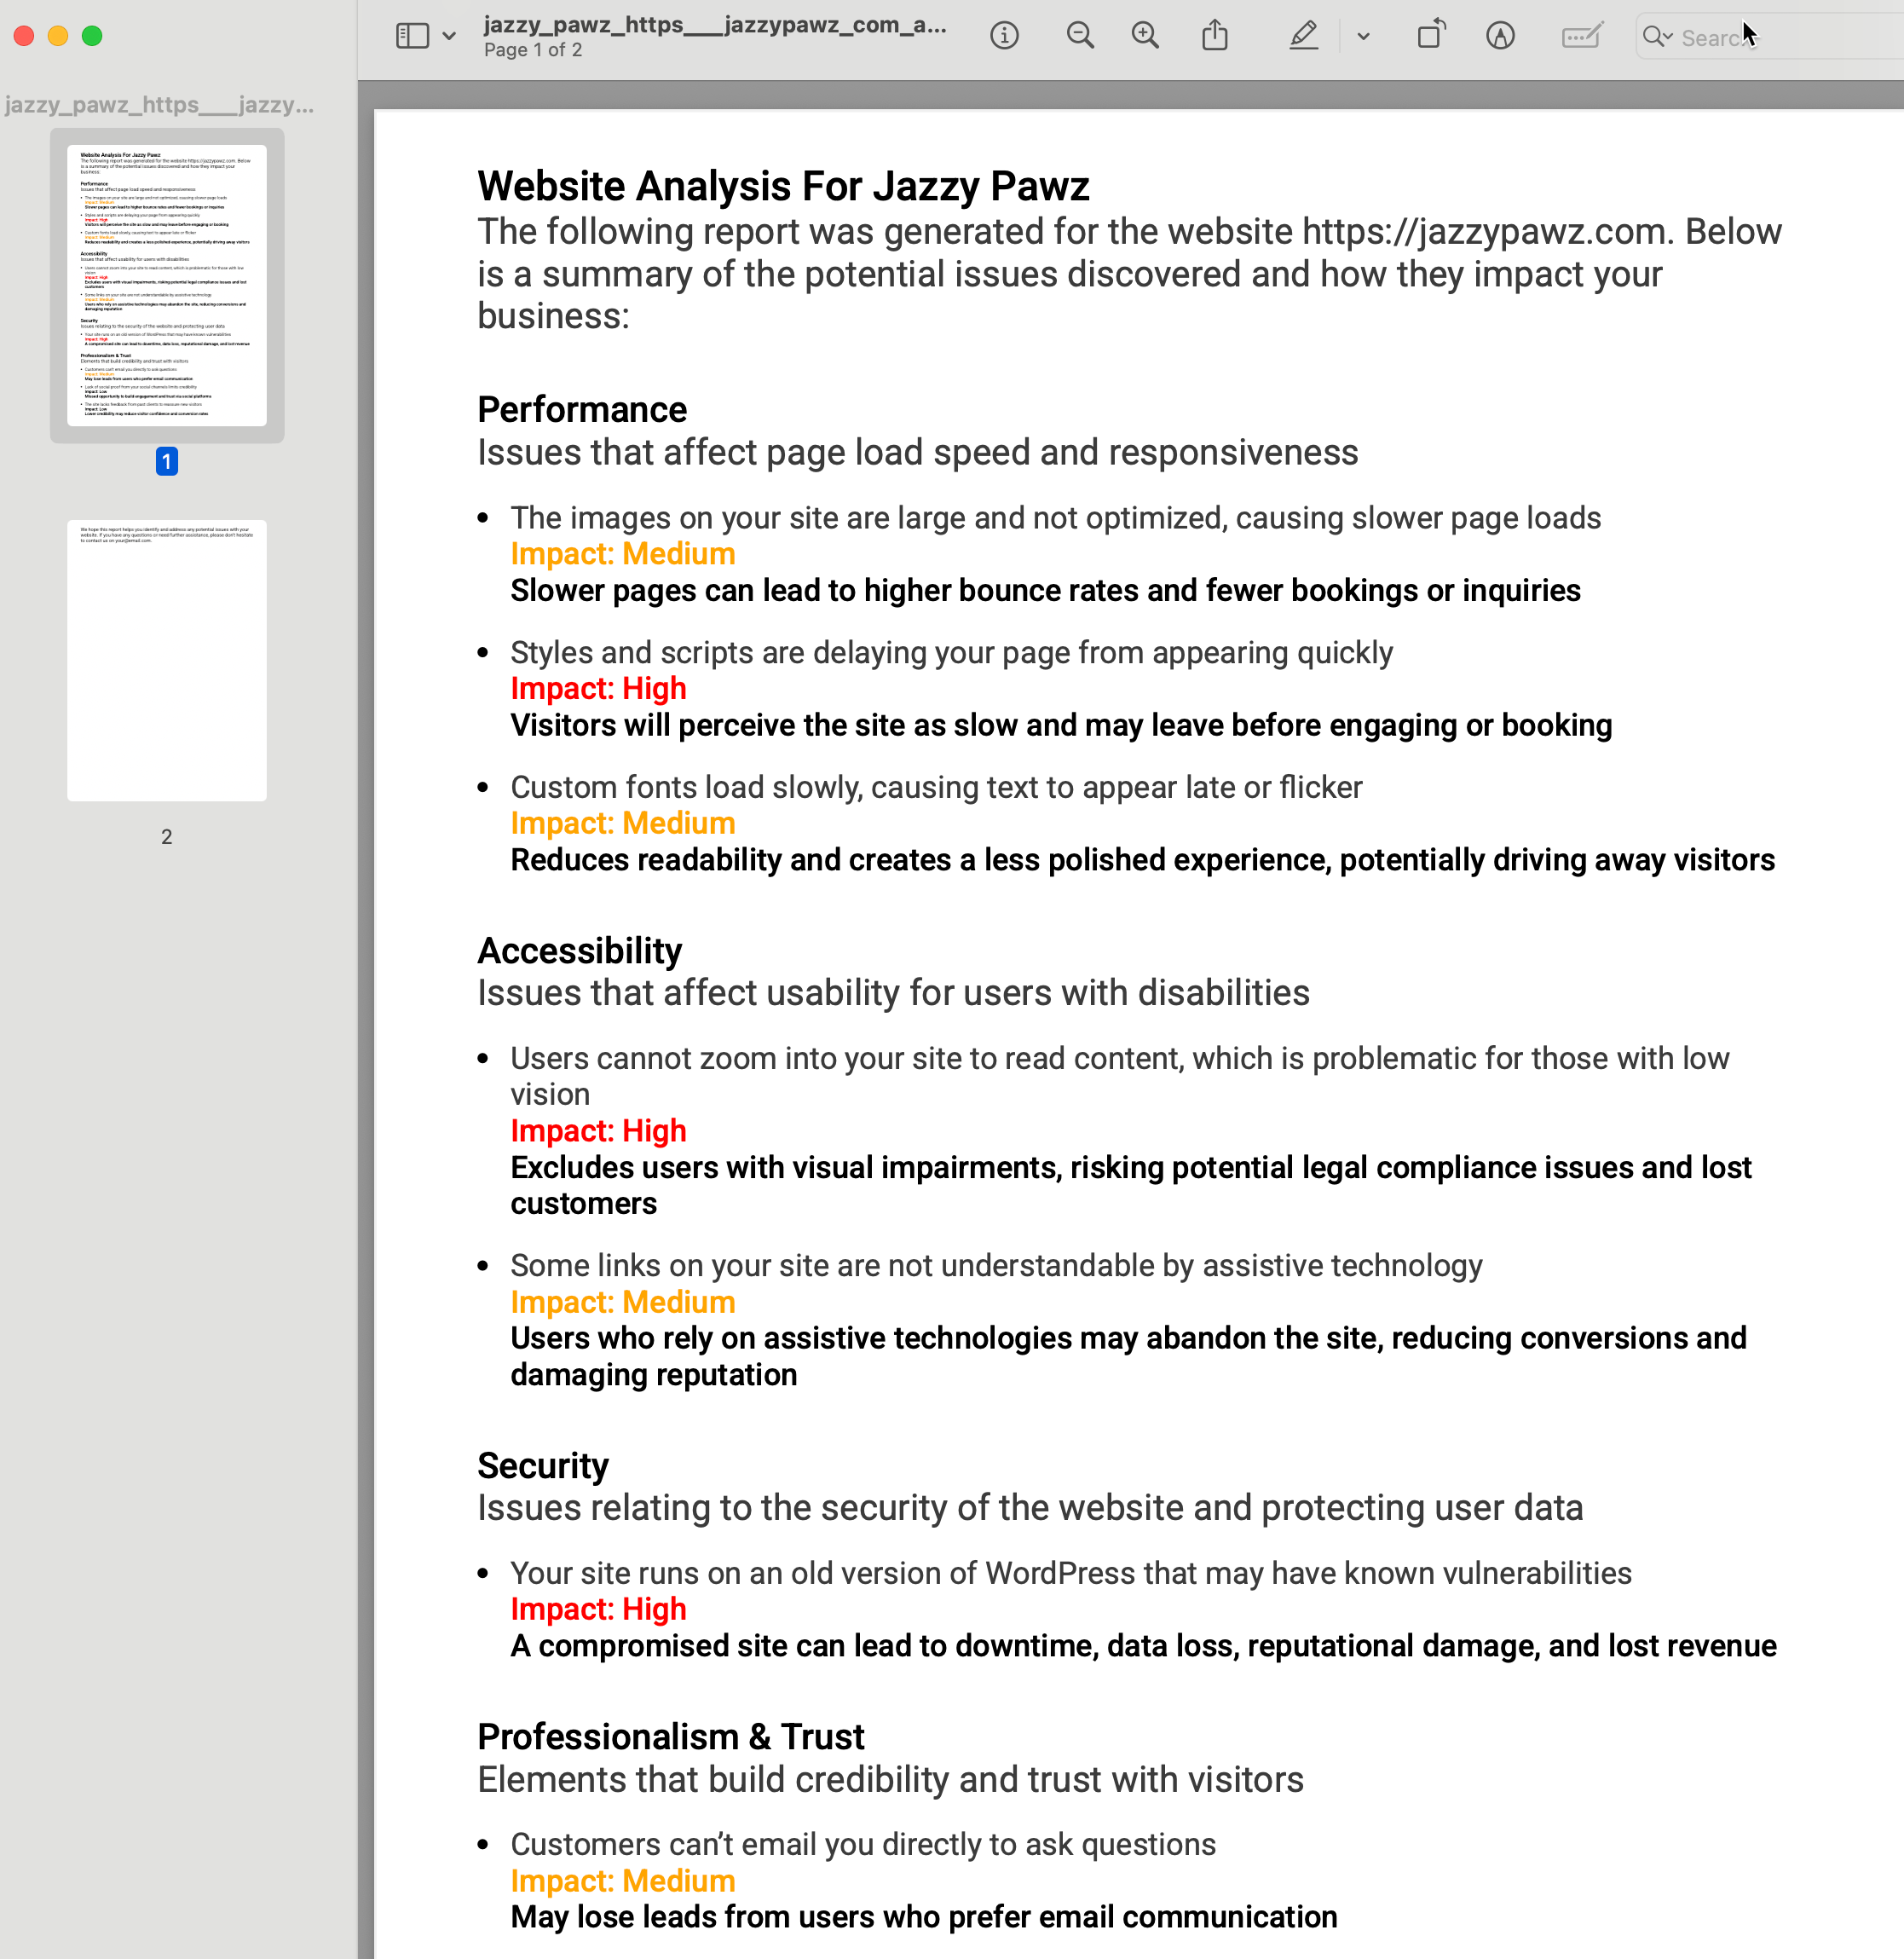
Task: Expand highlight color options chevron
Action: [x=1363, y=37]
